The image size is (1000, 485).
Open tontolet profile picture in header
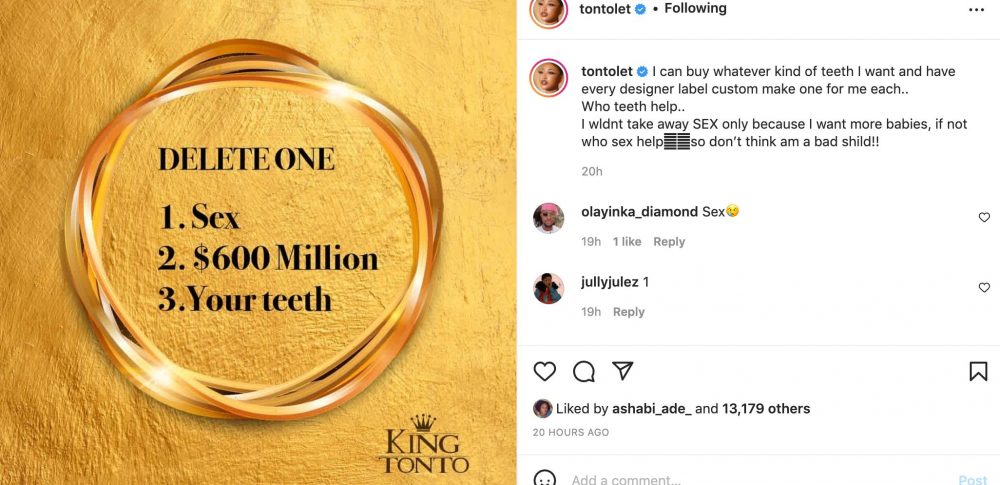point(548,9)
